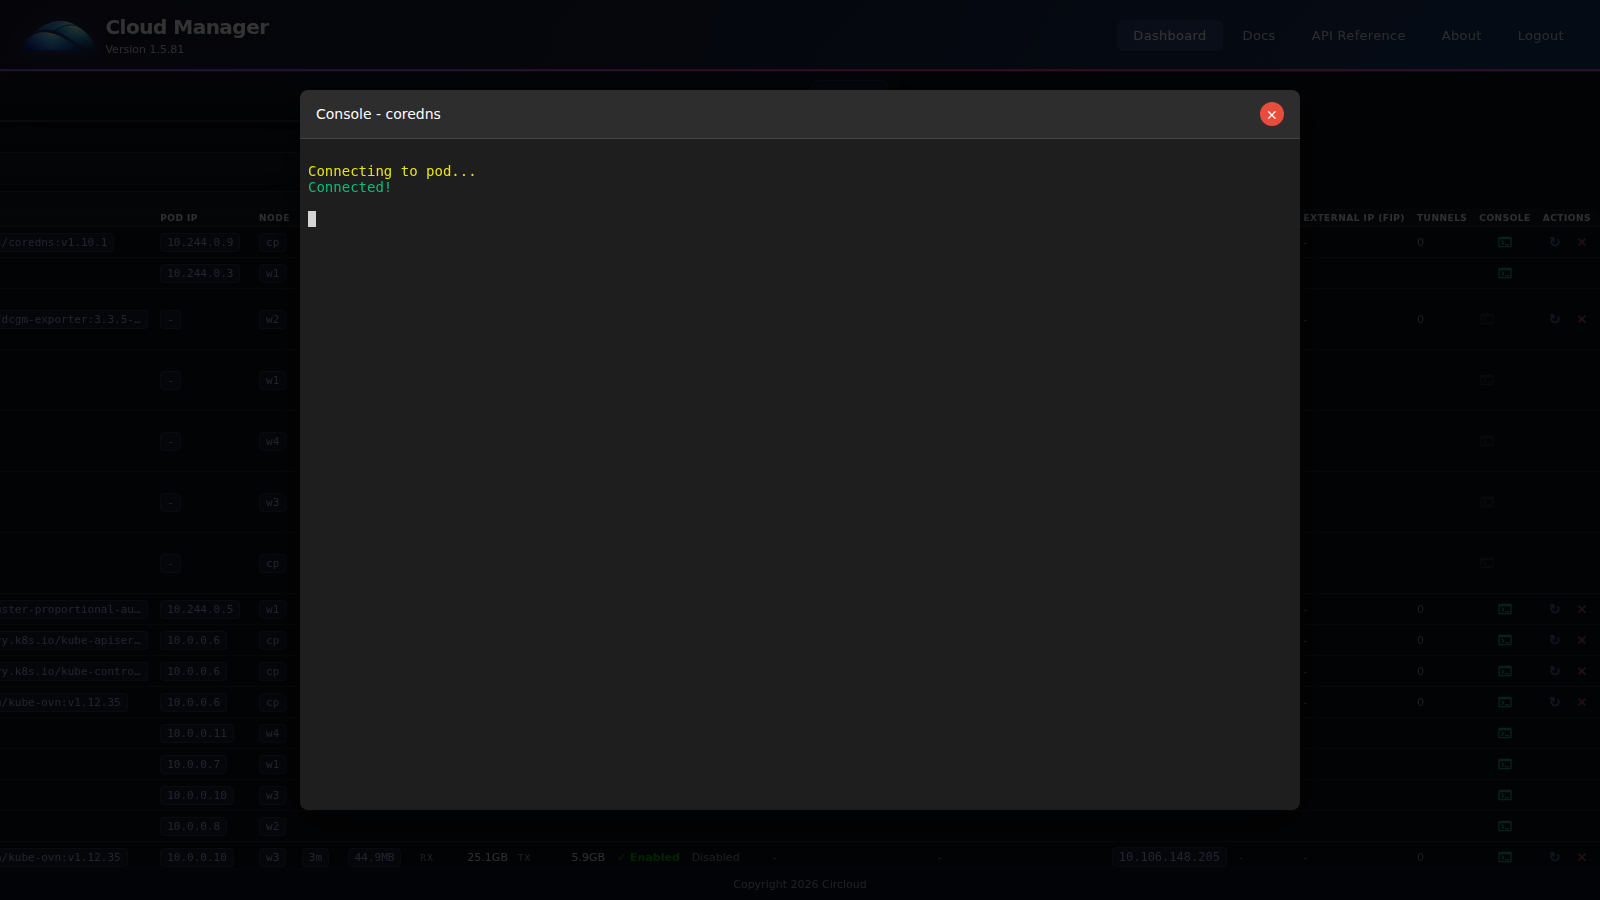Image resolution: width=1600 pixels, height=900 pixels.
Task: Open the console icon in the bottom kube-ovn row
Action: [x=1504, y=857]
